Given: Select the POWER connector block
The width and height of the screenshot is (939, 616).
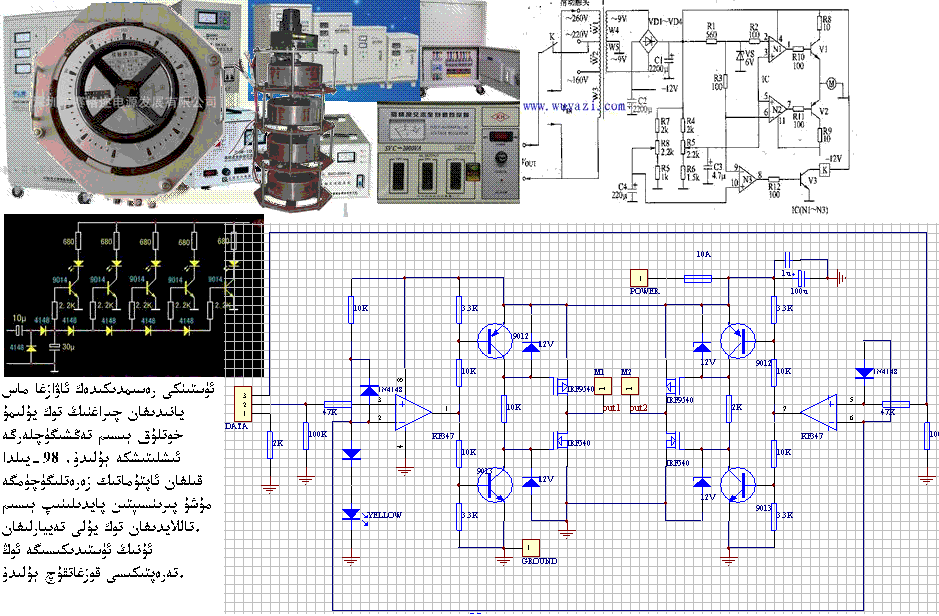Looking at the screenshot, I should 639,278.
